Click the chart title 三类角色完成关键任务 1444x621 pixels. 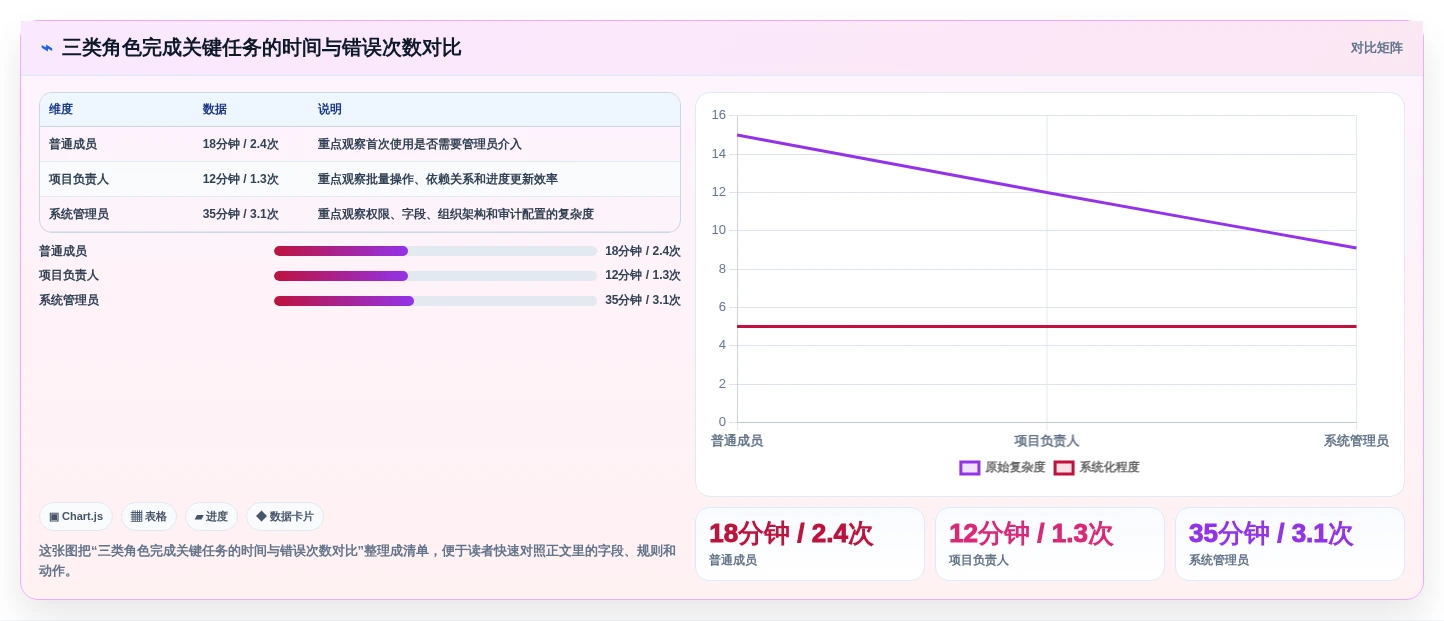(261, 48)
